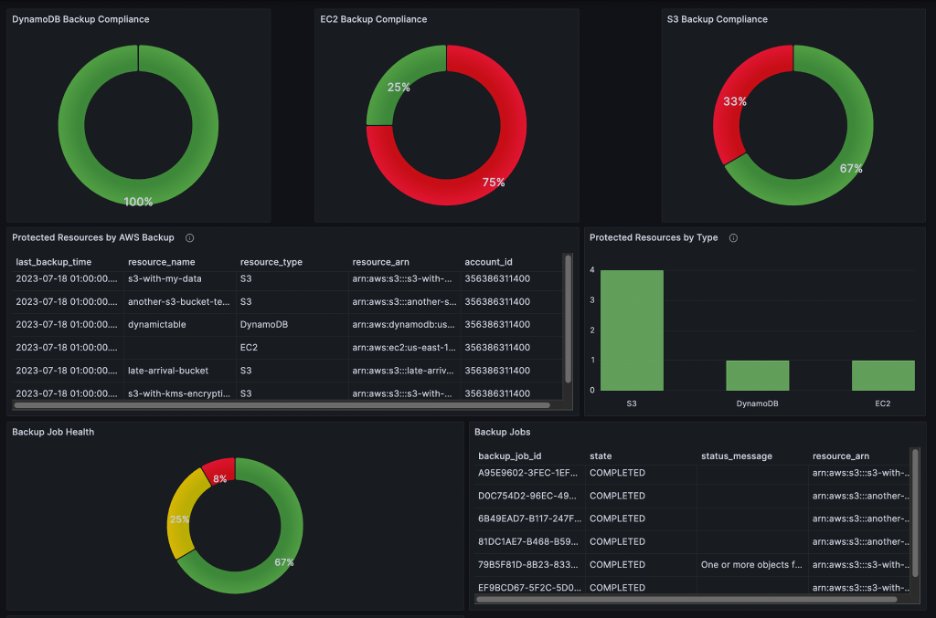Open Backup Jobs panel title
The width and height of the screenshot is (936, 618).
(502, 432)
